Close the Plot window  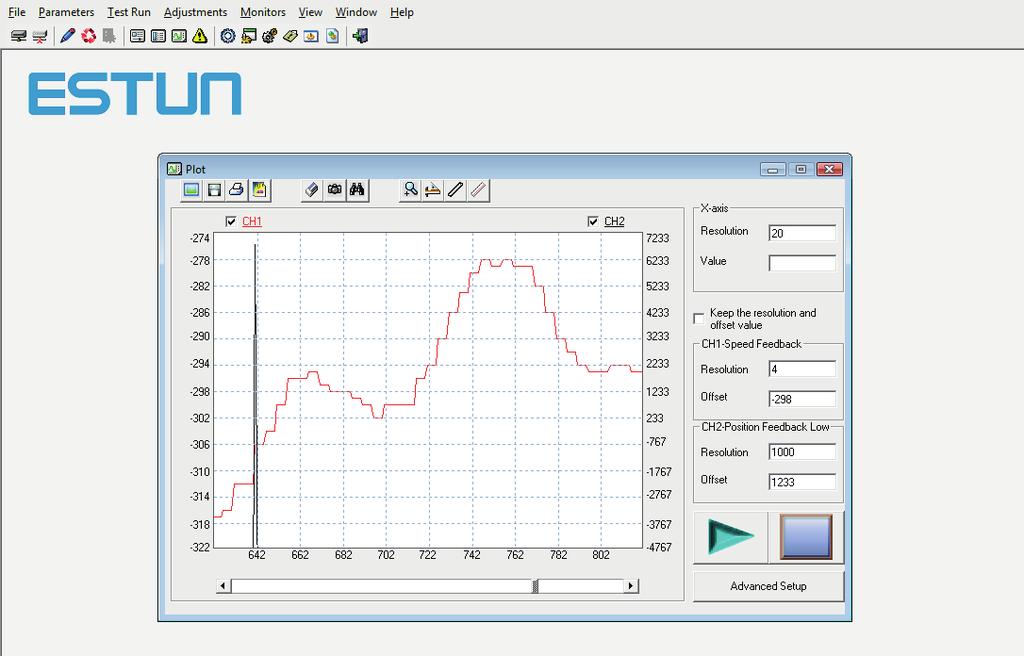tap(829, 169)
